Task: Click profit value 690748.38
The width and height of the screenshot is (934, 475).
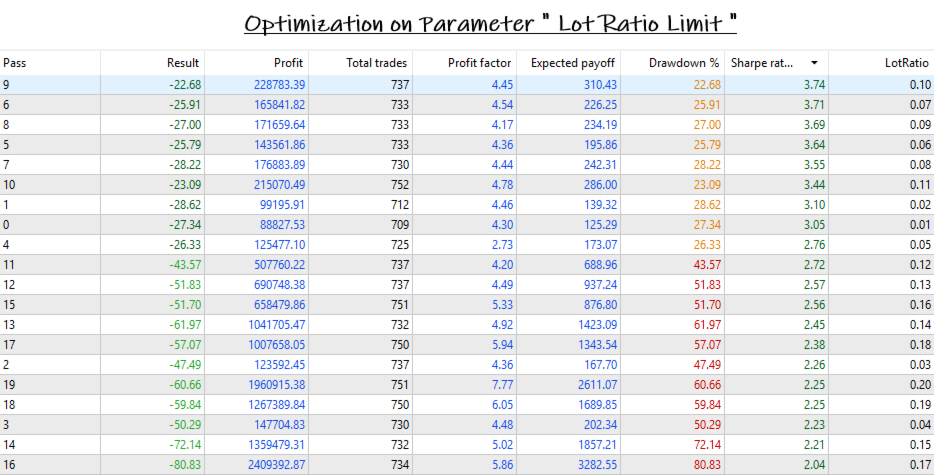Action: coord(279,285)
